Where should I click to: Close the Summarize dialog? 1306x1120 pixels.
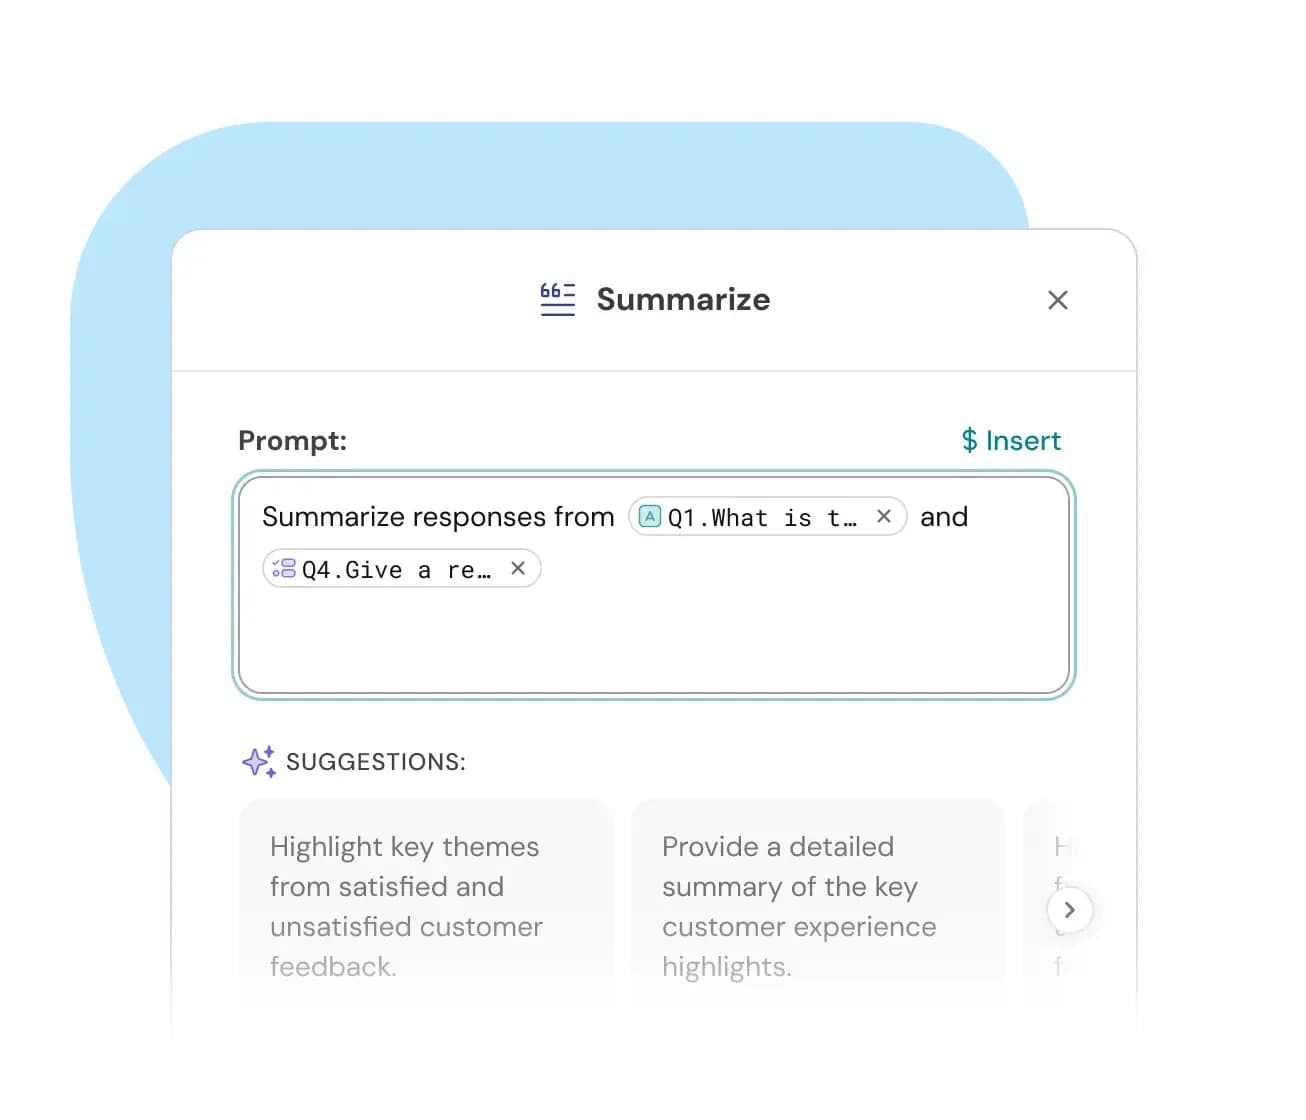click(x=1057, y=300)
